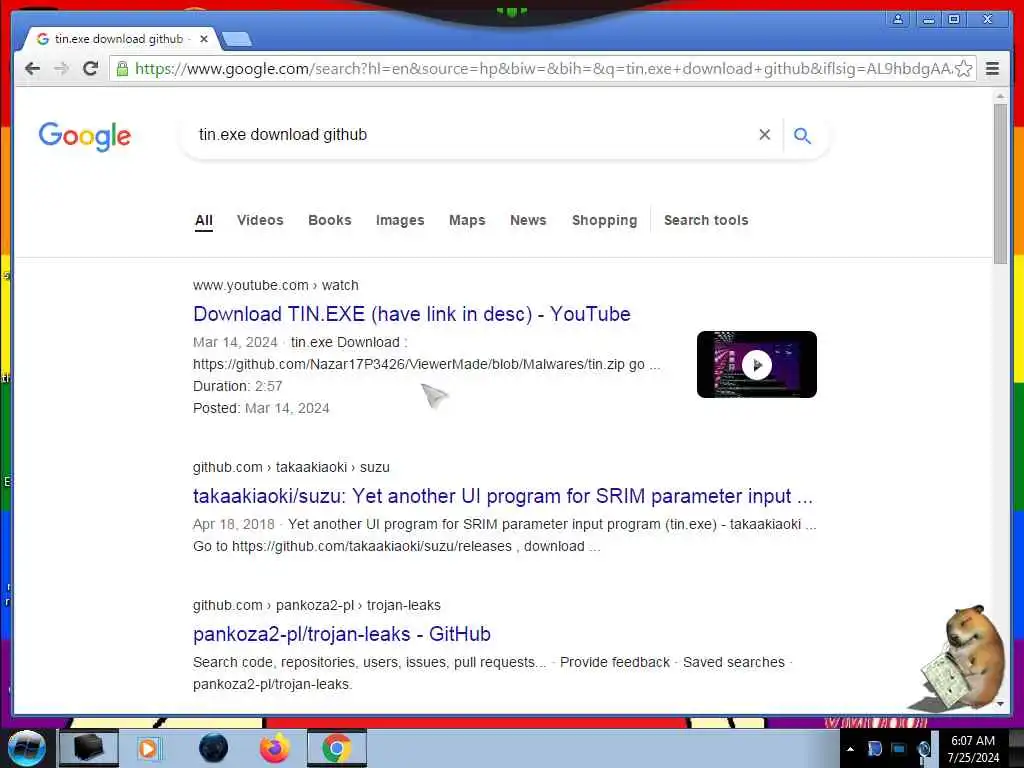Click the Saved searches snippet text
Image resolution: width=1024 pixels, height=768 pixels.
pos(734,662)
